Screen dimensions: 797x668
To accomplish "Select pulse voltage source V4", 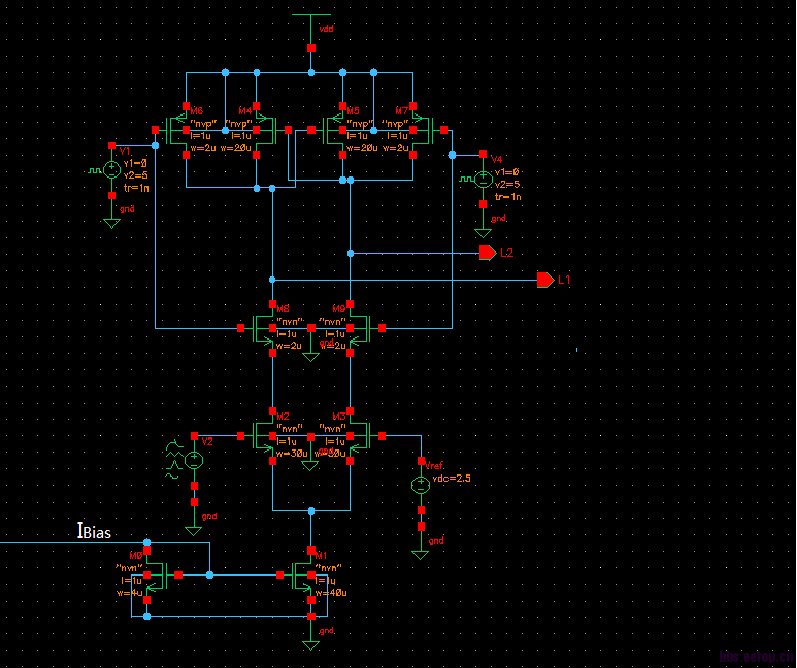I will coord(483,179).
